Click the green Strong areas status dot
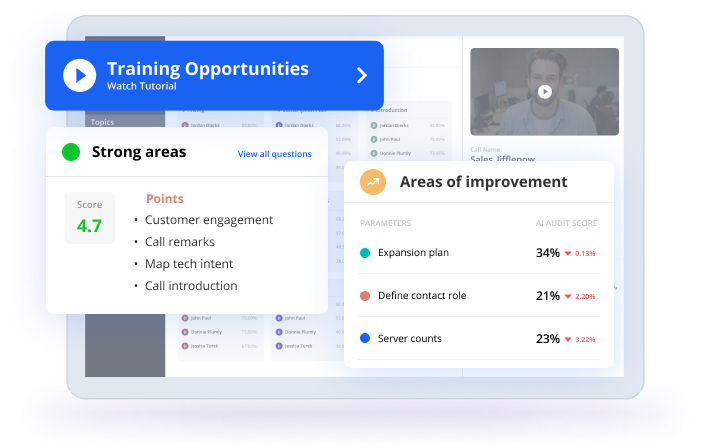 pos(71,152)
